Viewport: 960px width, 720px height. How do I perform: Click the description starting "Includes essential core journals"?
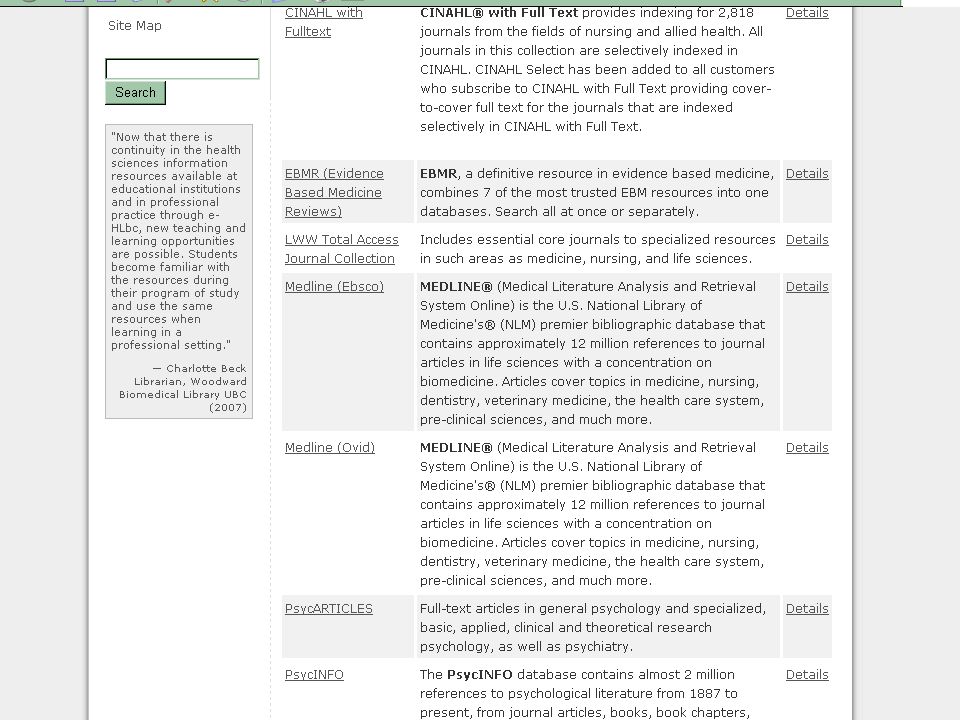point(598,249)
